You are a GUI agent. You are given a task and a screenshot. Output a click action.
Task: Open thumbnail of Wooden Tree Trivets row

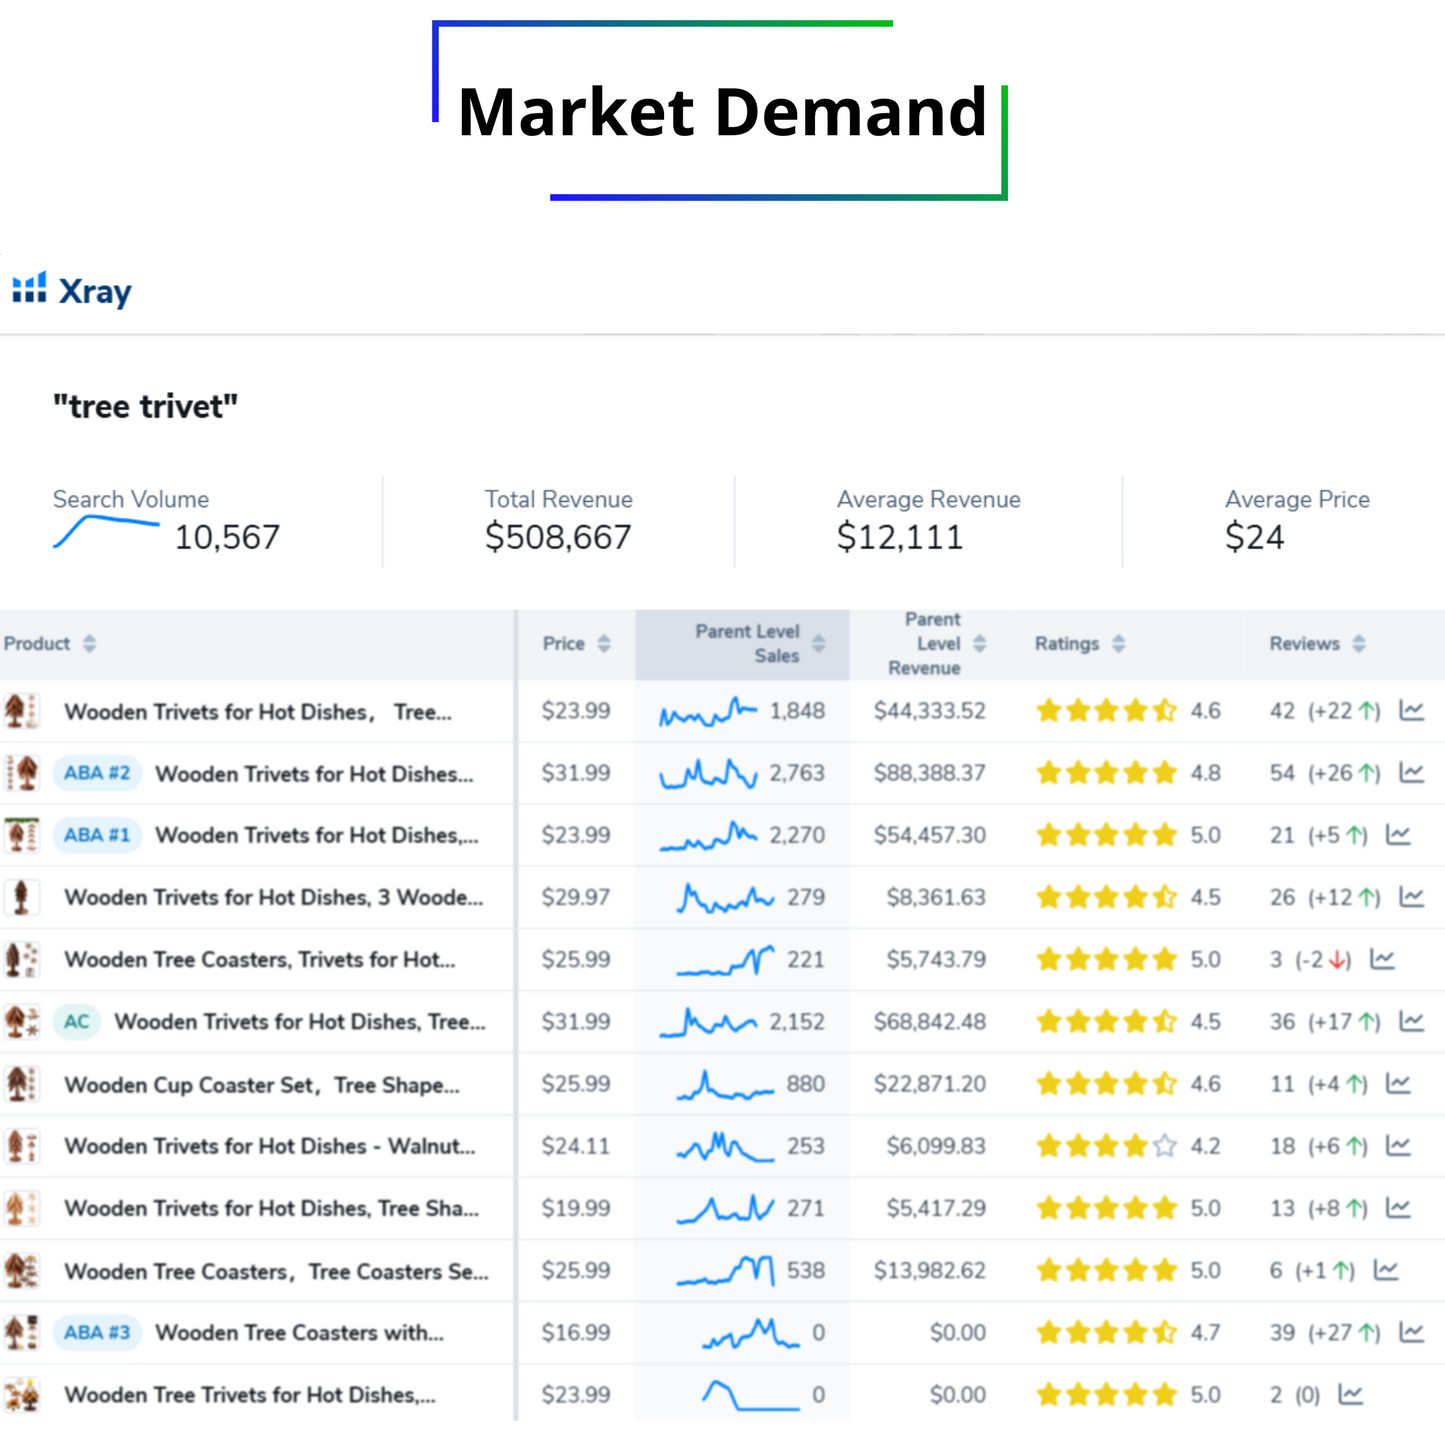click(x=22, y=1395)
